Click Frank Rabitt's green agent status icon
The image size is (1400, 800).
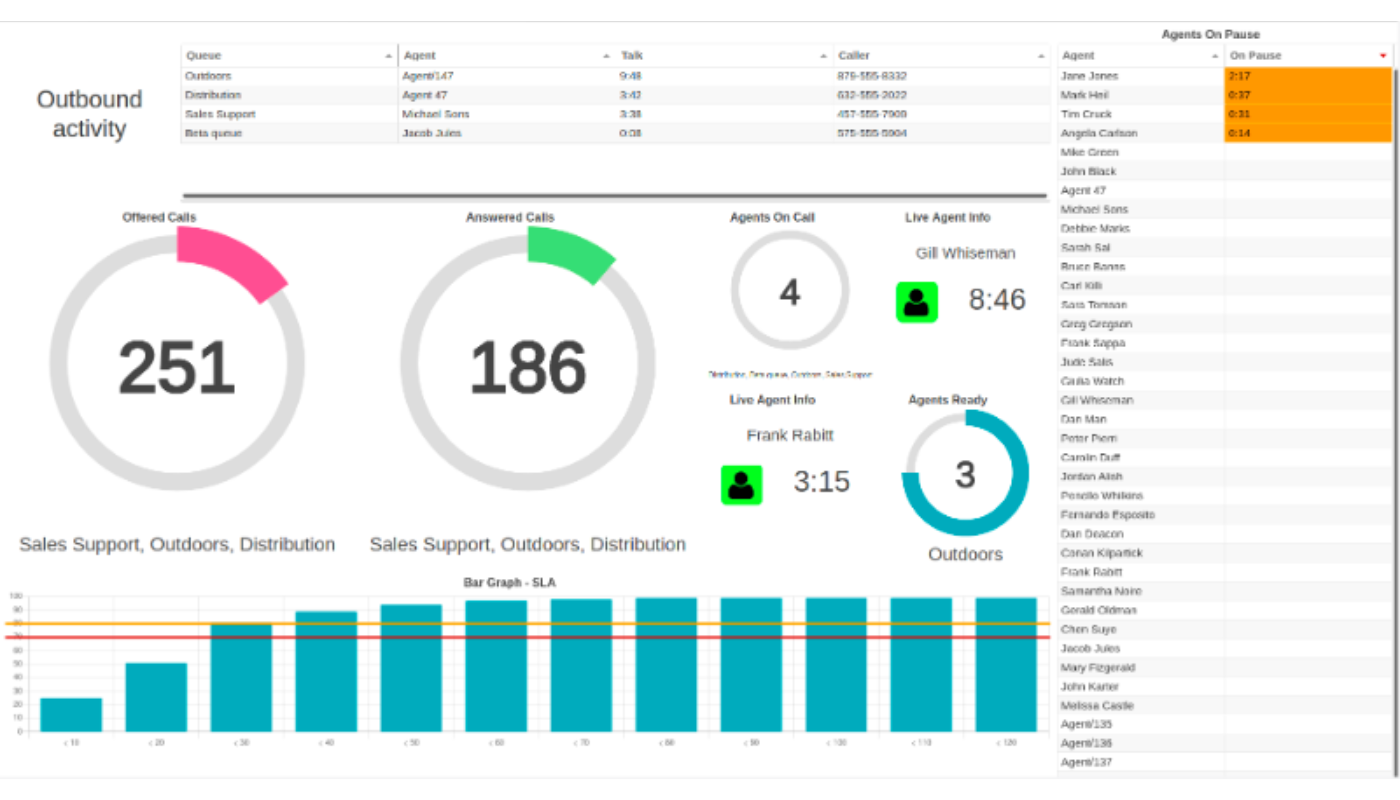tap(741, 485)
